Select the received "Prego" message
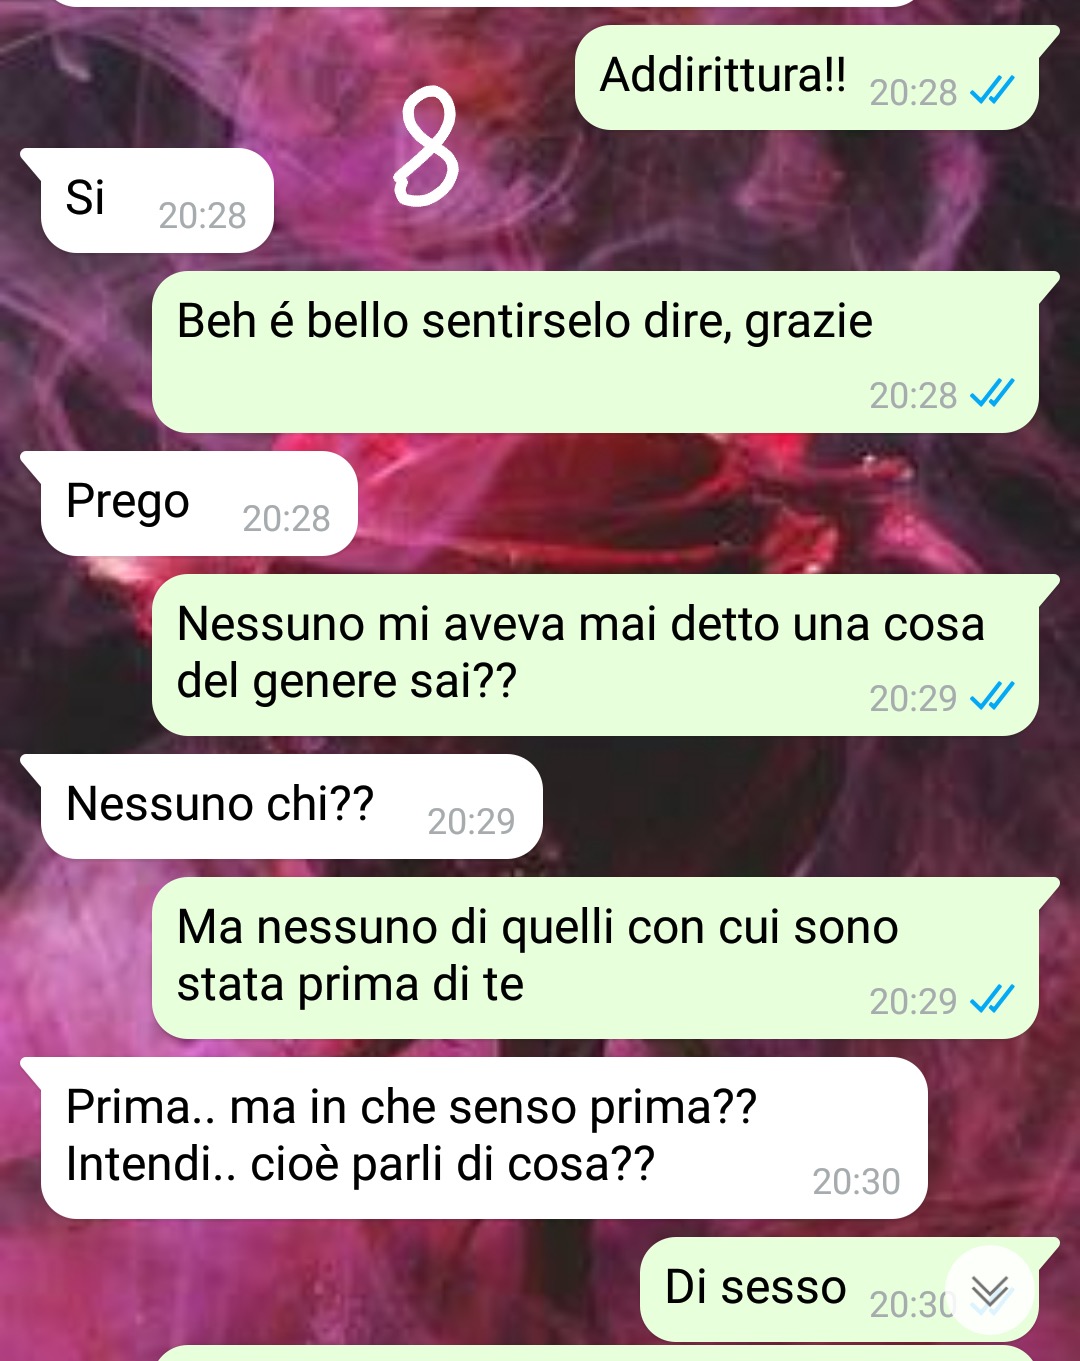1080x1361 pixels. pos(189,503)
